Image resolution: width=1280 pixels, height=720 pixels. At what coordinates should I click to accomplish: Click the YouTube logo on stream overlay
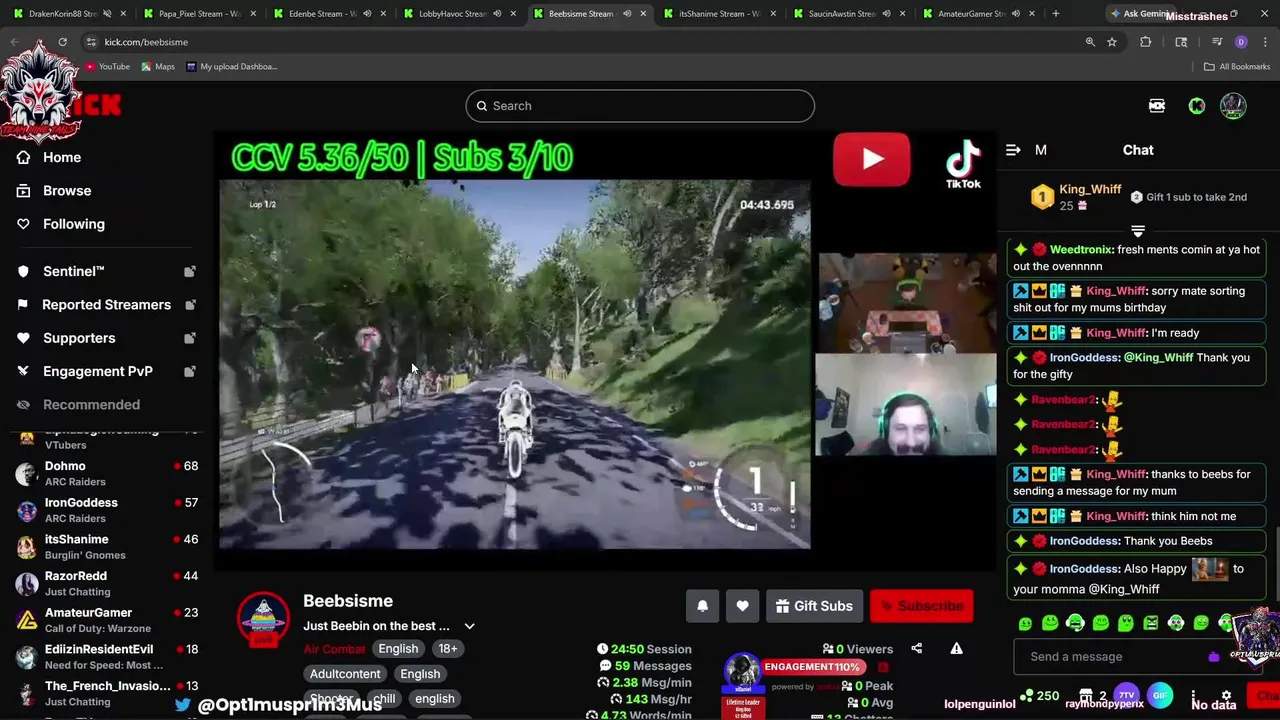tap(871, 159)
